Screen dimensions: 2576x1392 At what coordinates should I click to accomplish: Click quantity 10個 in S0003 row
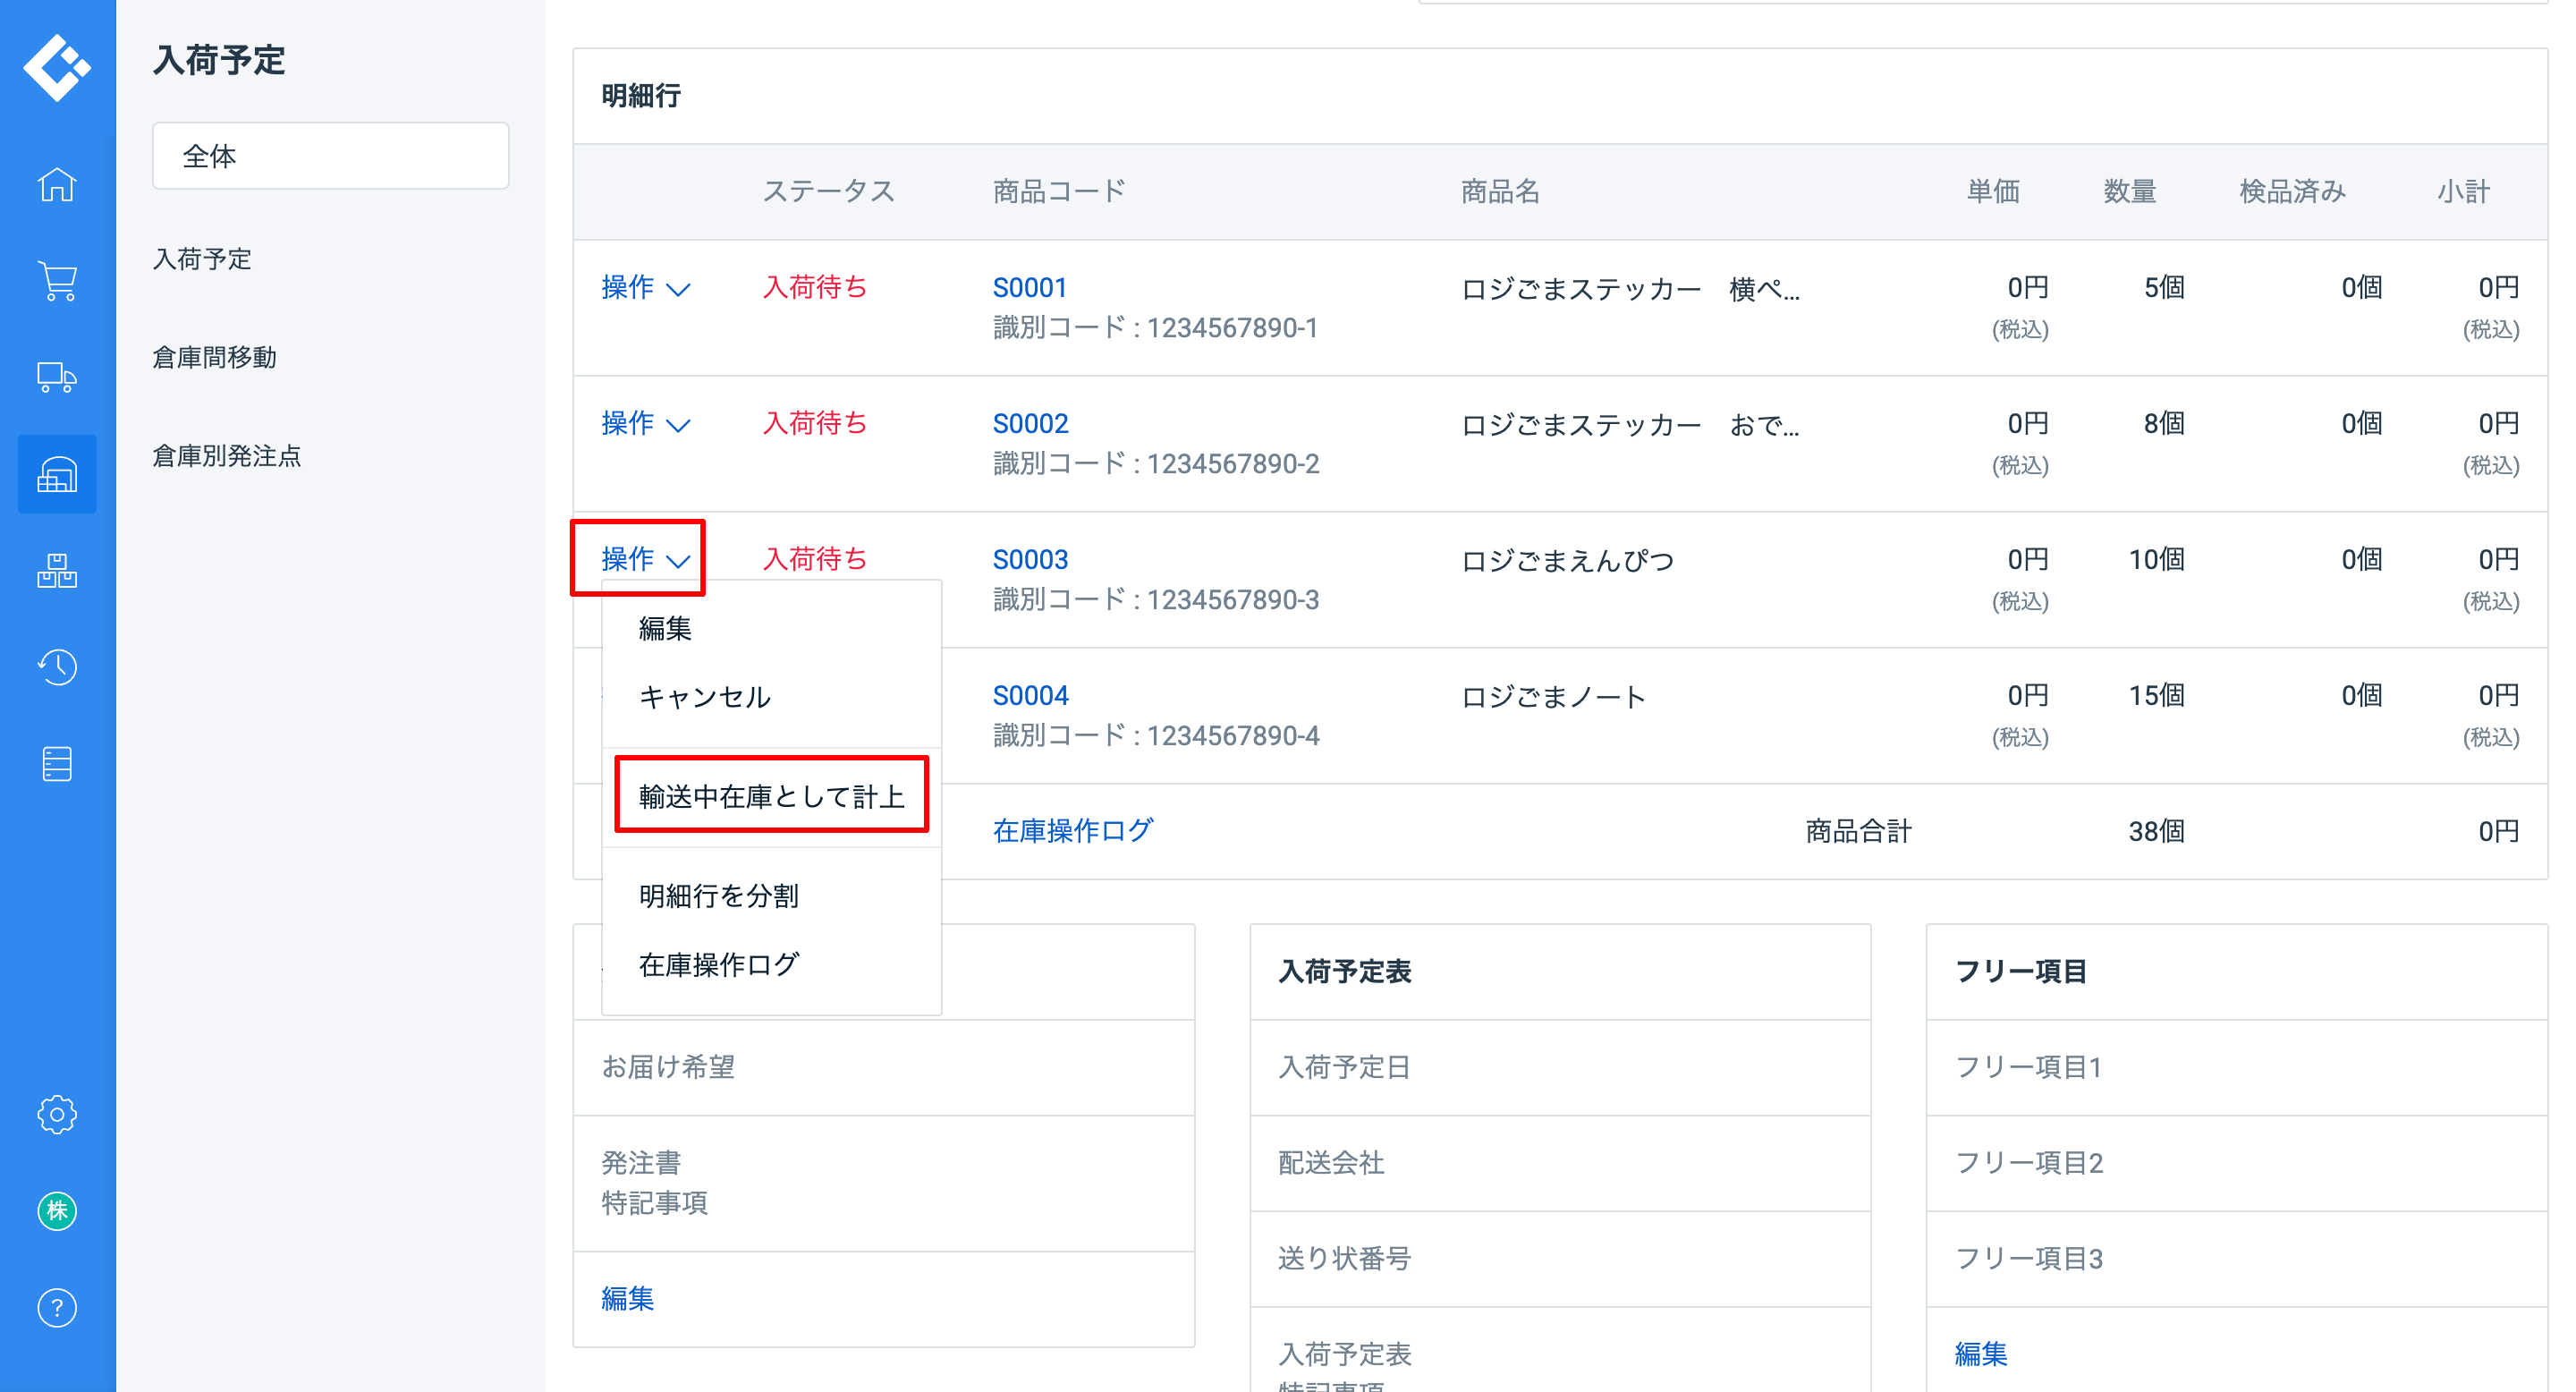[2156, 560]
